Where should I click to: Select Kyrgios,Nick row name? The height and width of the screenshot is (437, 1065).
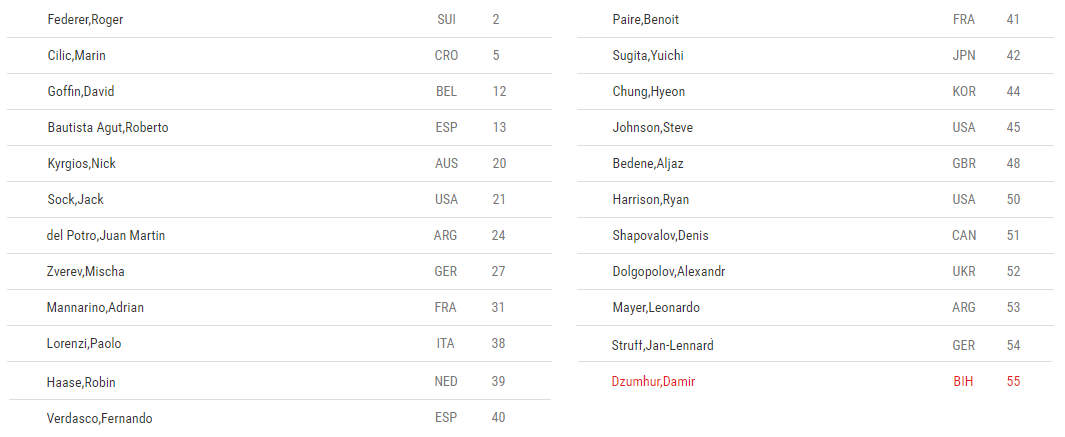coord(82,164)
